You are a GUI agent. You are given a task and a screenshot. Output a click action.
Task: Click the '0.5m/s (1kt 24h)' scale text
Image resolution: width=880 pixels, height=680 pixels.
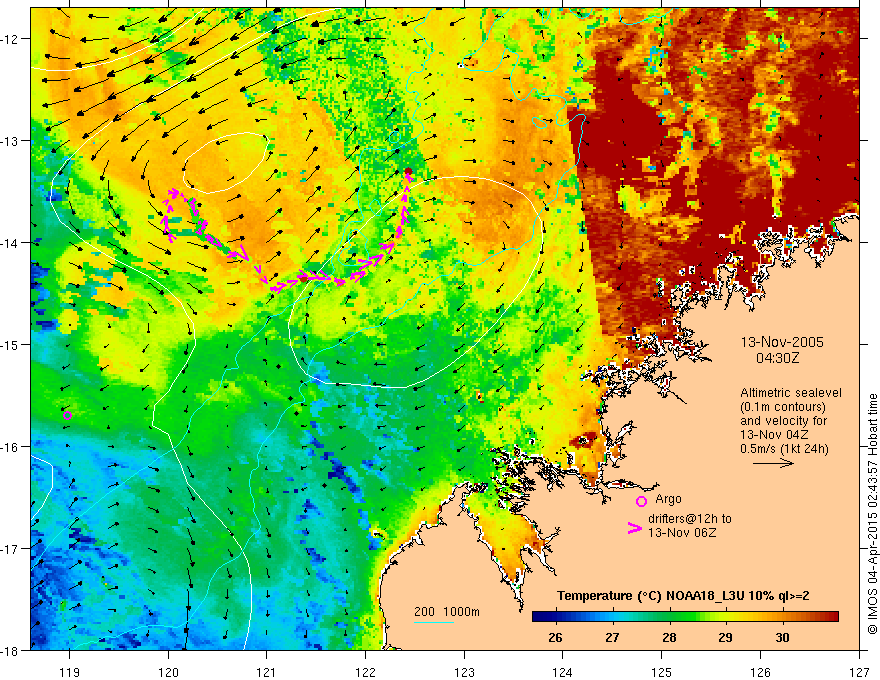[x=784, y=449]
